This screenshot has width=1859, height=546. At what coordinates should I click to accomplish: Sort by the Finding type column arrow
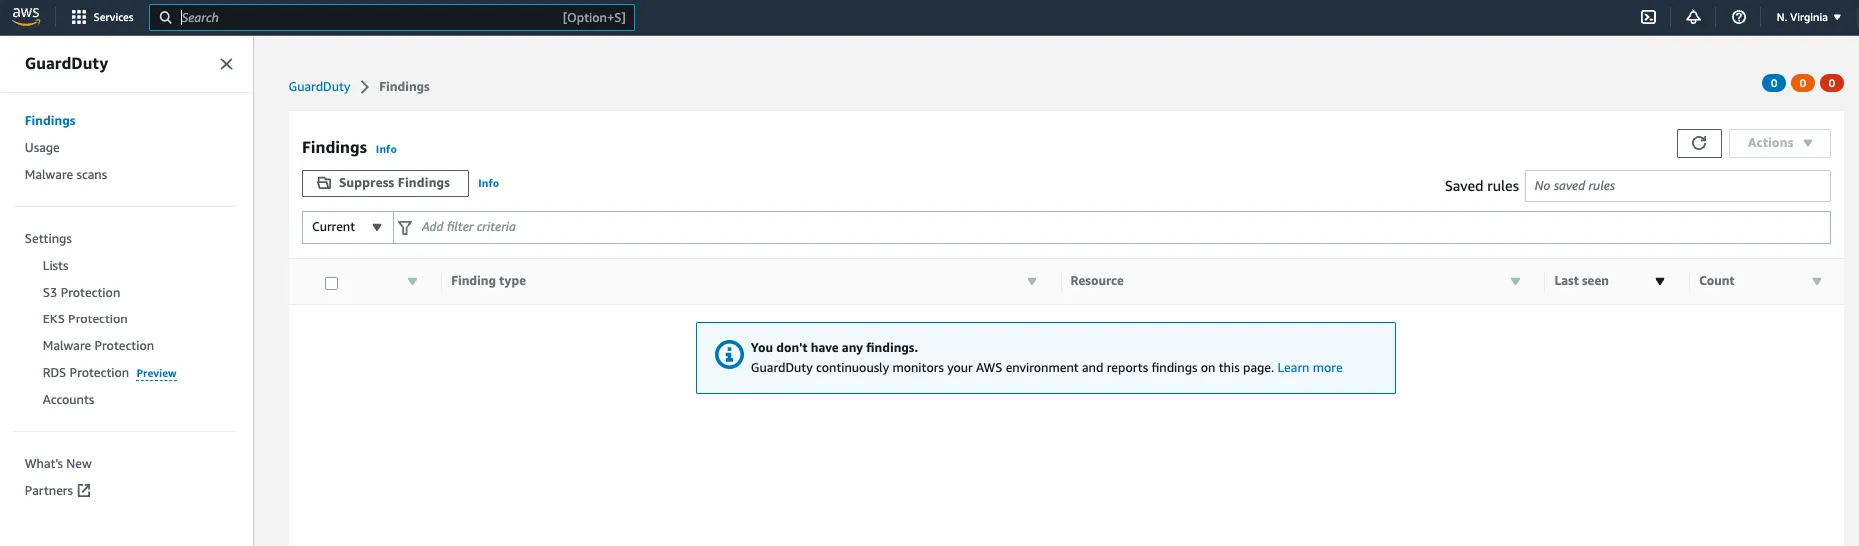coord(1032,282)
